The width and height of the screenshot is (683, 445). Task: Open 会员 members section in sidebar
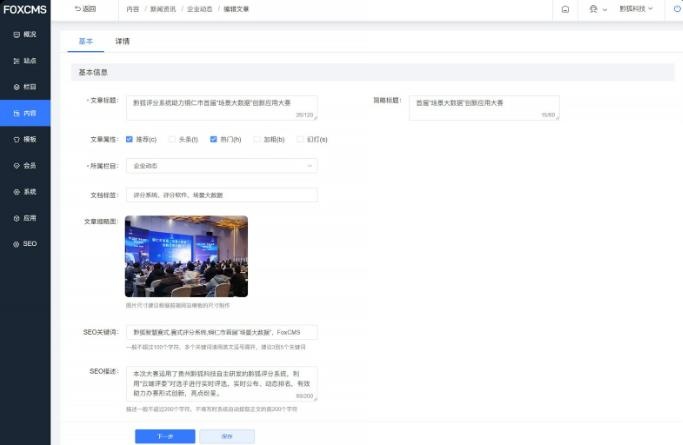click(x=25, y=165)
